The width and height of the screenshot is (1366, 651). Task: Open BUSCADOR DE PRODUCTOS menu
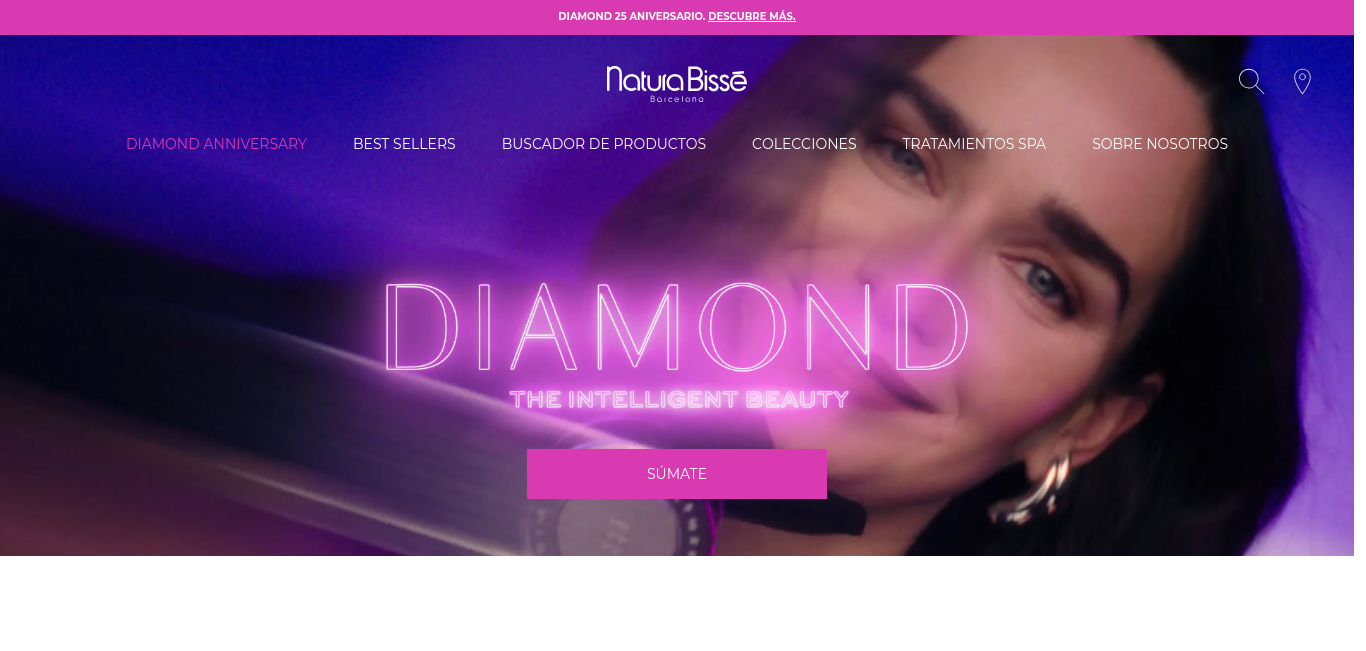pos(604,144)
